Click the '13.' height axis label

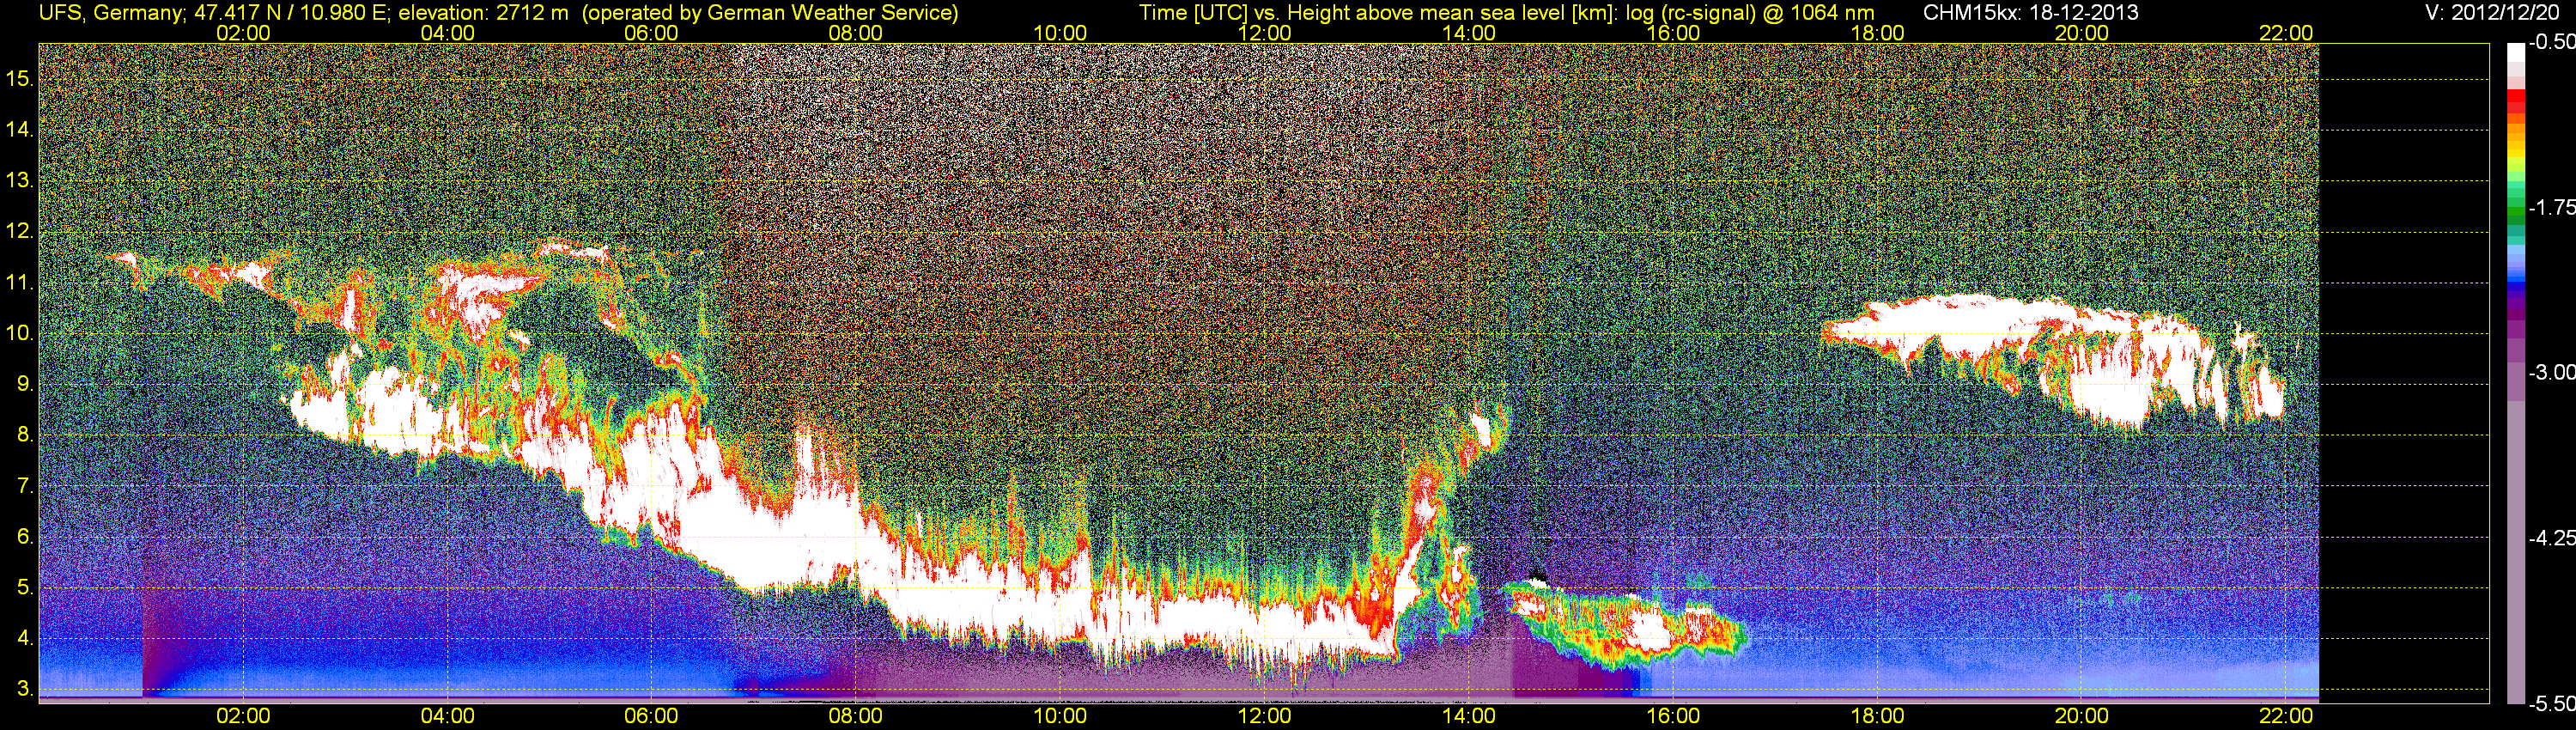click(20, 180)
